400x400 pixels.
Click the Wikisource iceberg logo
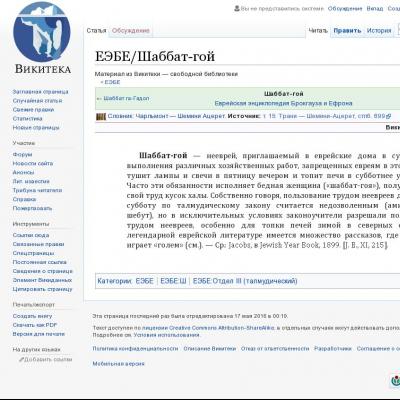[42, 32]
